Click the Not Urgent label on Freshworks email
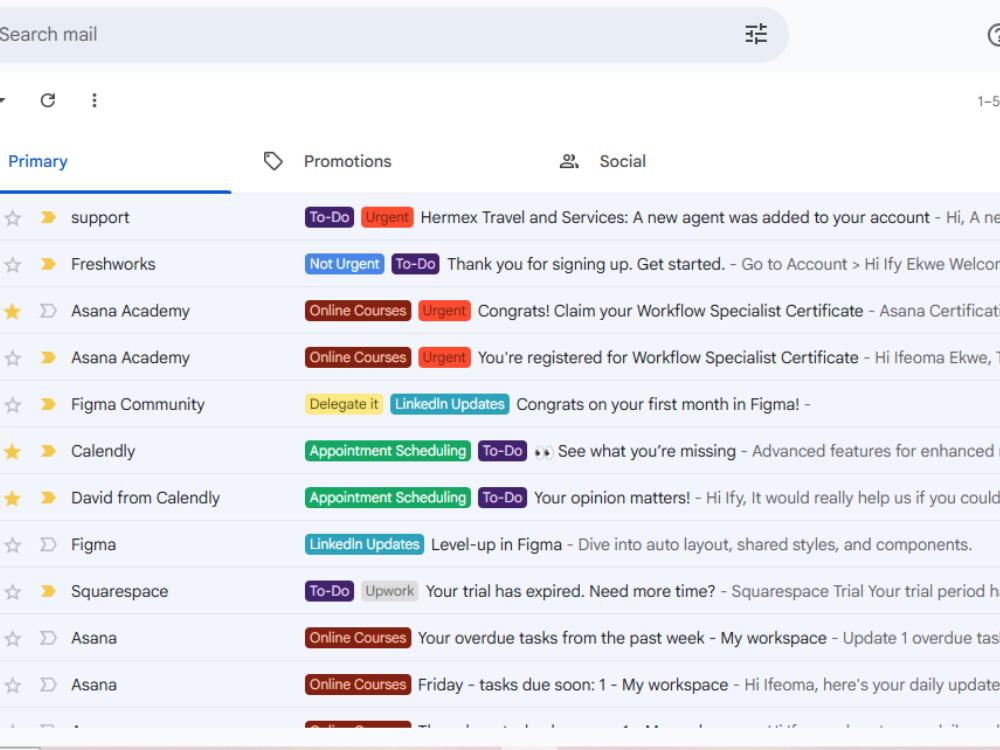The width and height of the screenshot is (1000, 750). click(x=344, y=264)
